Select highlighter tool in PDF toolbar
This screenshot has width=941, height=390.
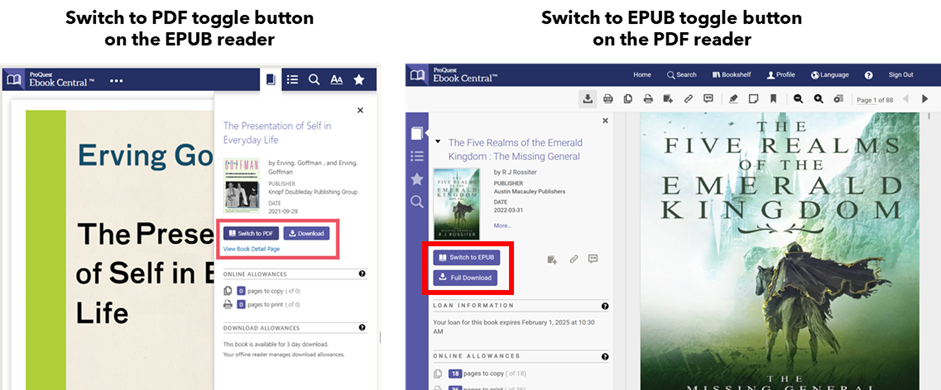pos(733,99)
